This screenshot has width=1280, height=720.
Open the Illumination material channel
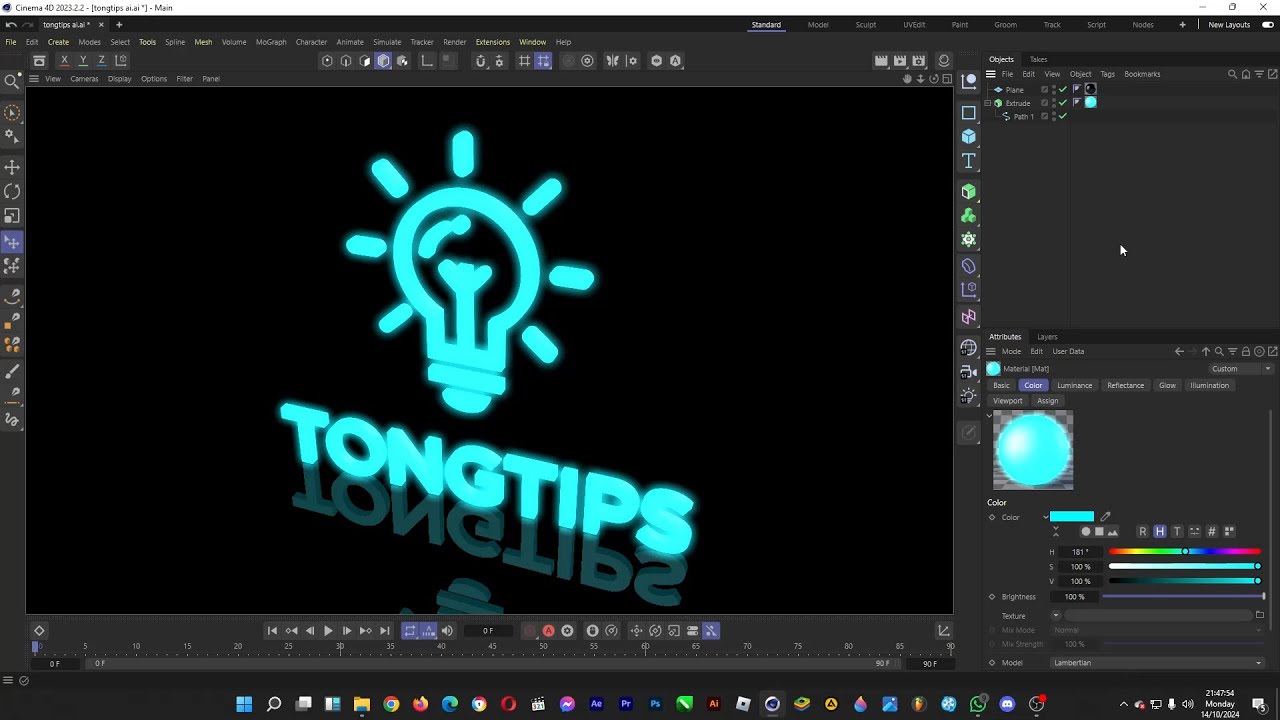pyautogui.click(x=1209, y=385)
